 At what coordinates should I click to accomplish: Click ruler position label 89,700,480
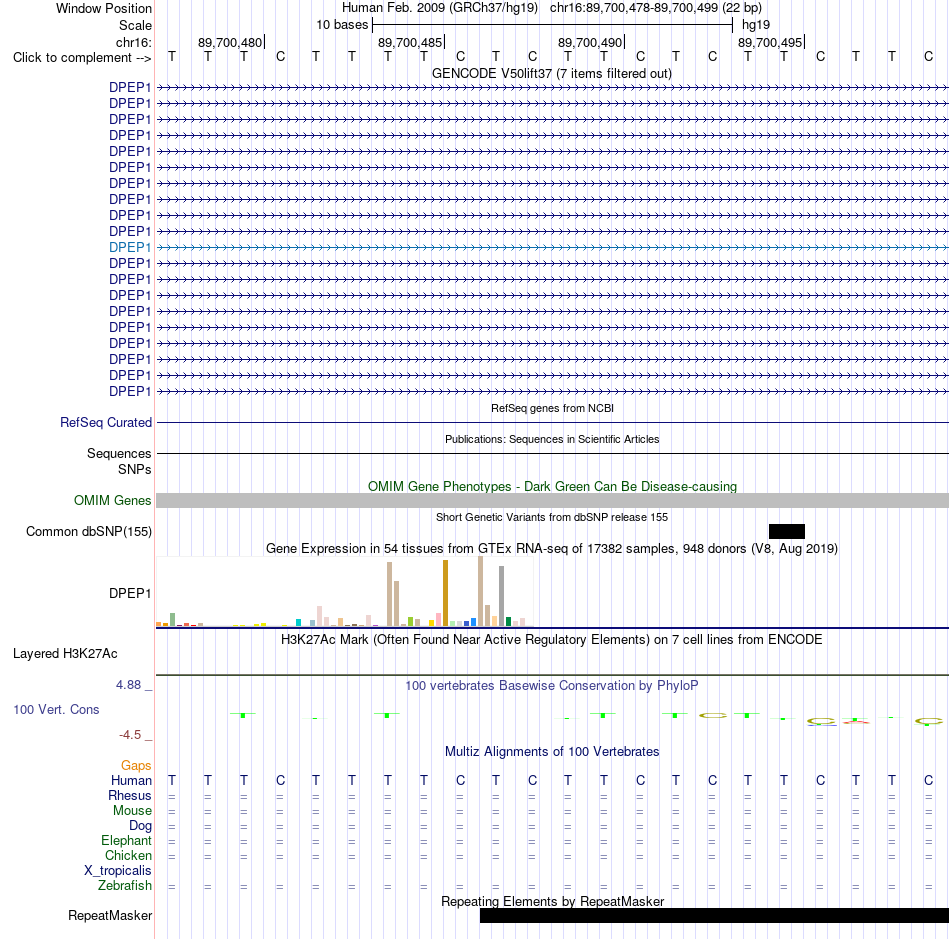[x=230, y=42]
